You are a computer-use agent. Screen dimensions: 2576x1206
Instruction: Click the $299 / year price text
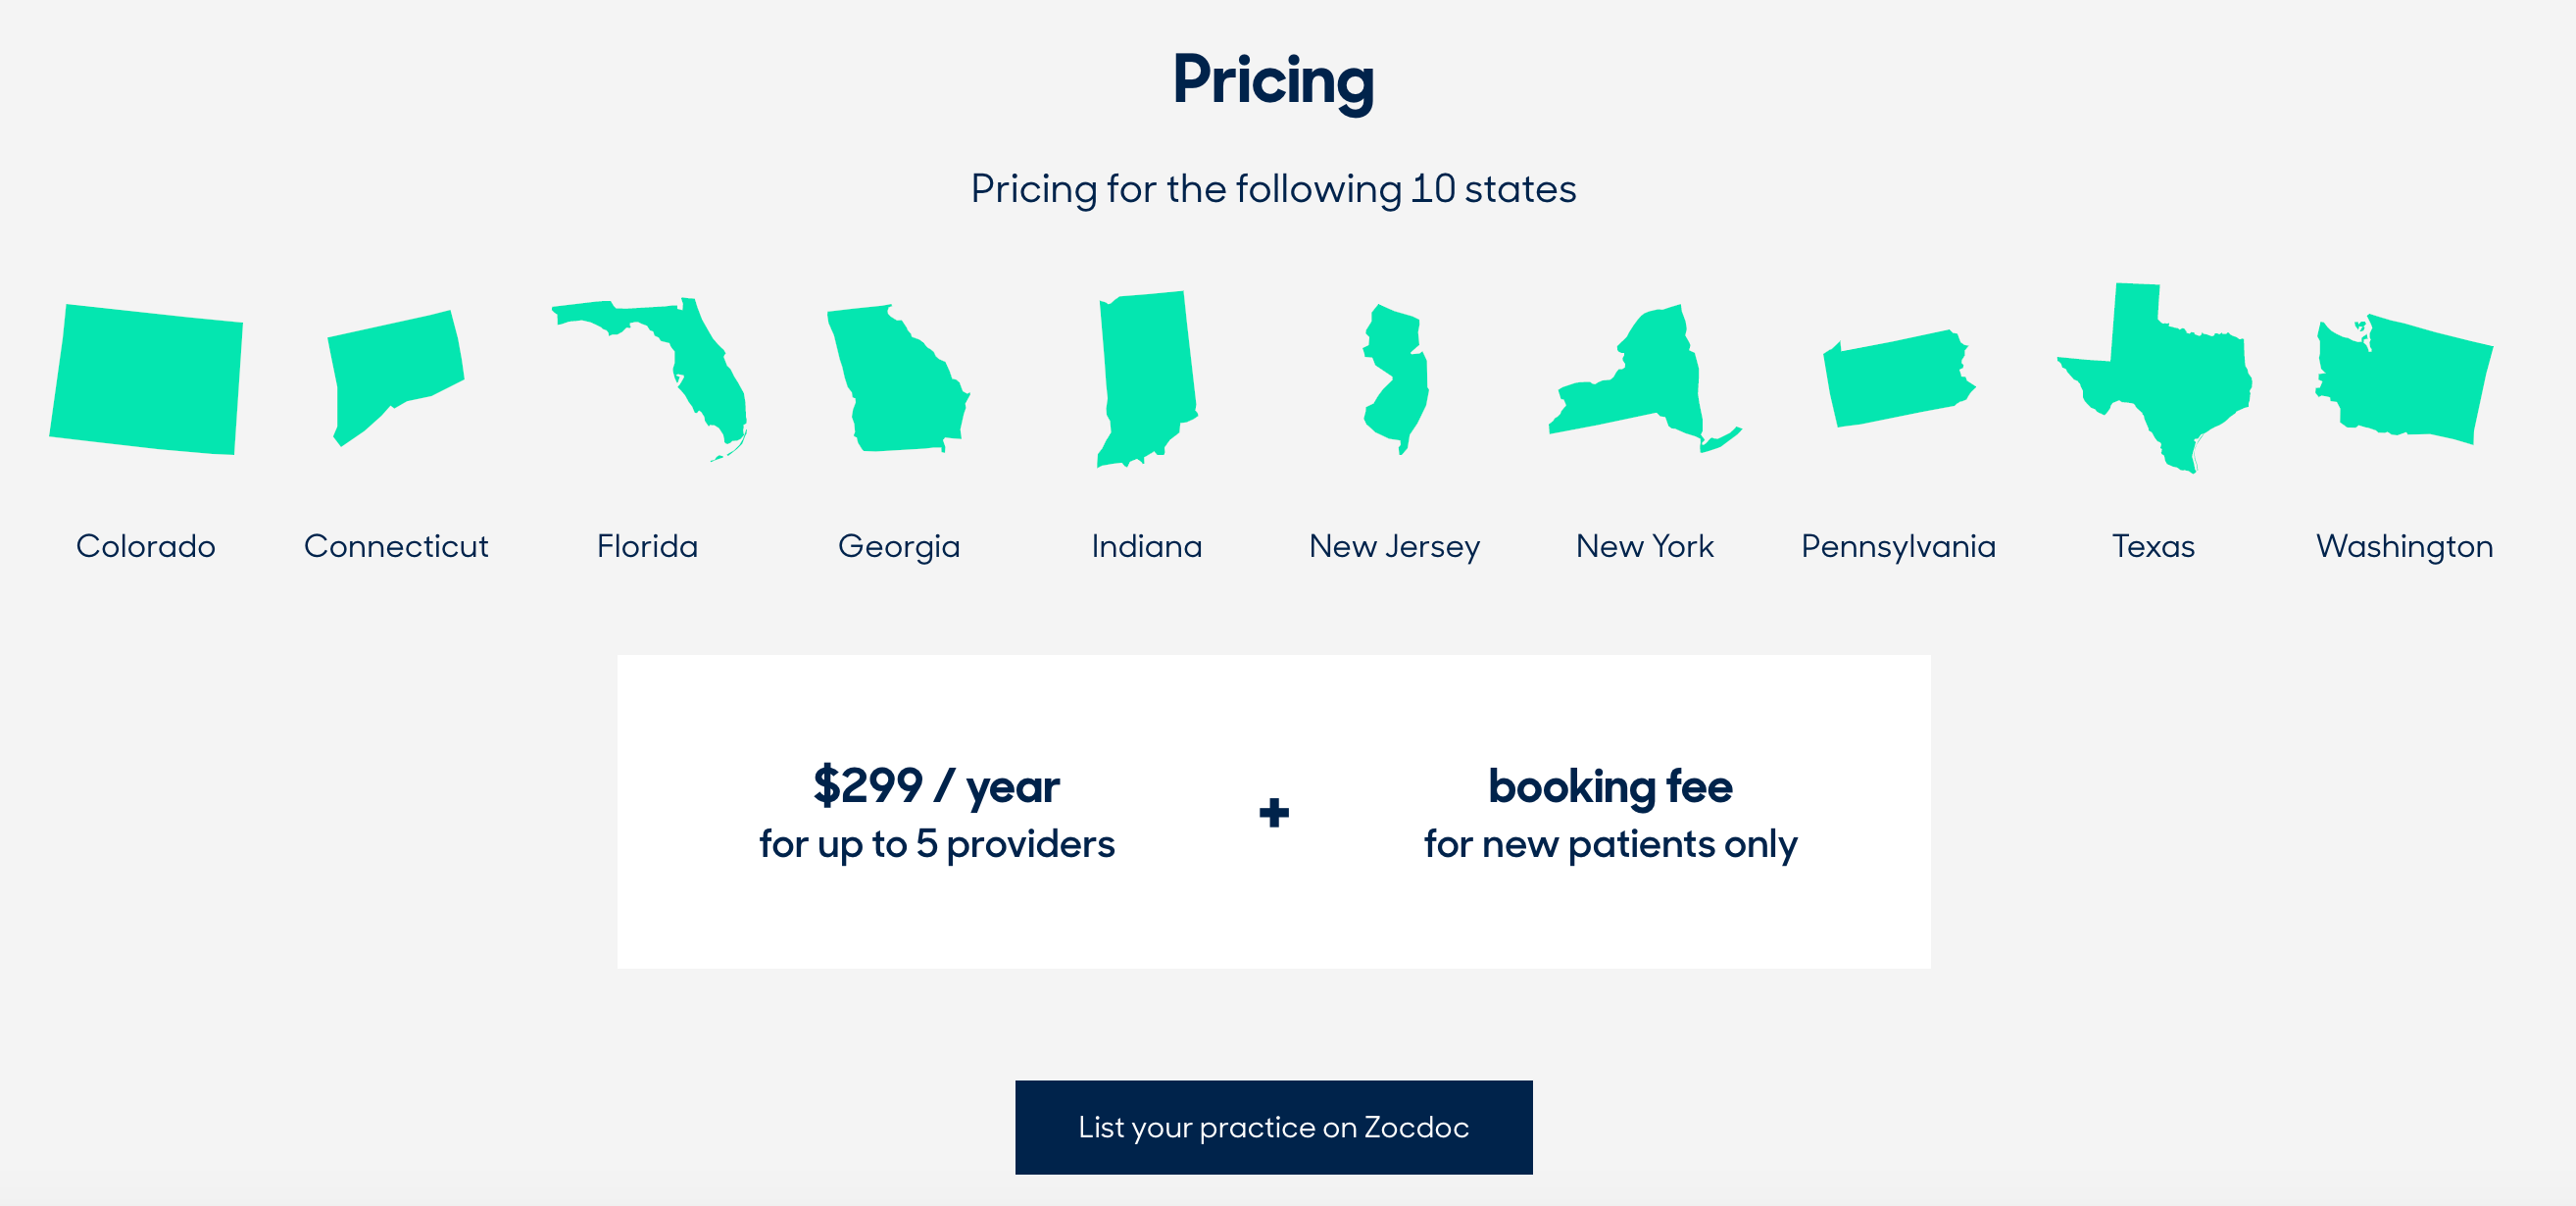point(936,786)
